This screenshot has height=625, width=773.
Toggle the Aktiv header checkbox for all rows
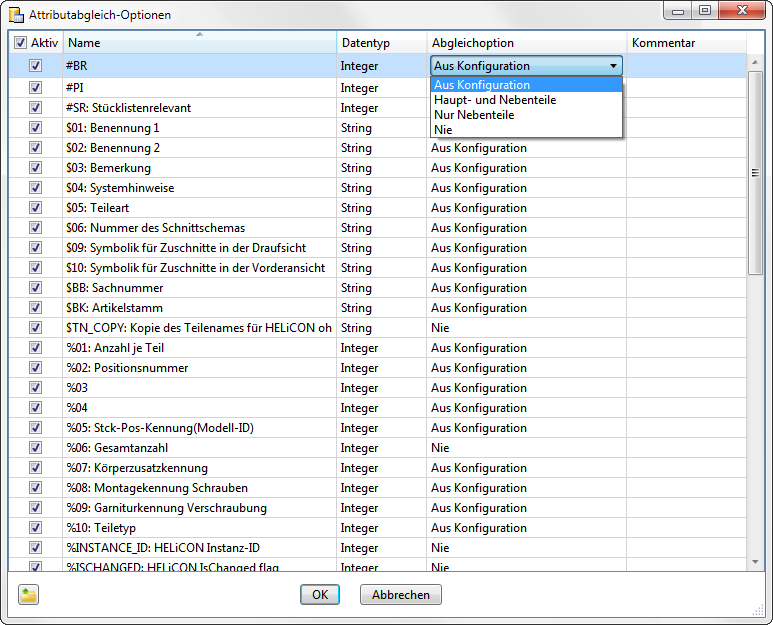point(21,44)
